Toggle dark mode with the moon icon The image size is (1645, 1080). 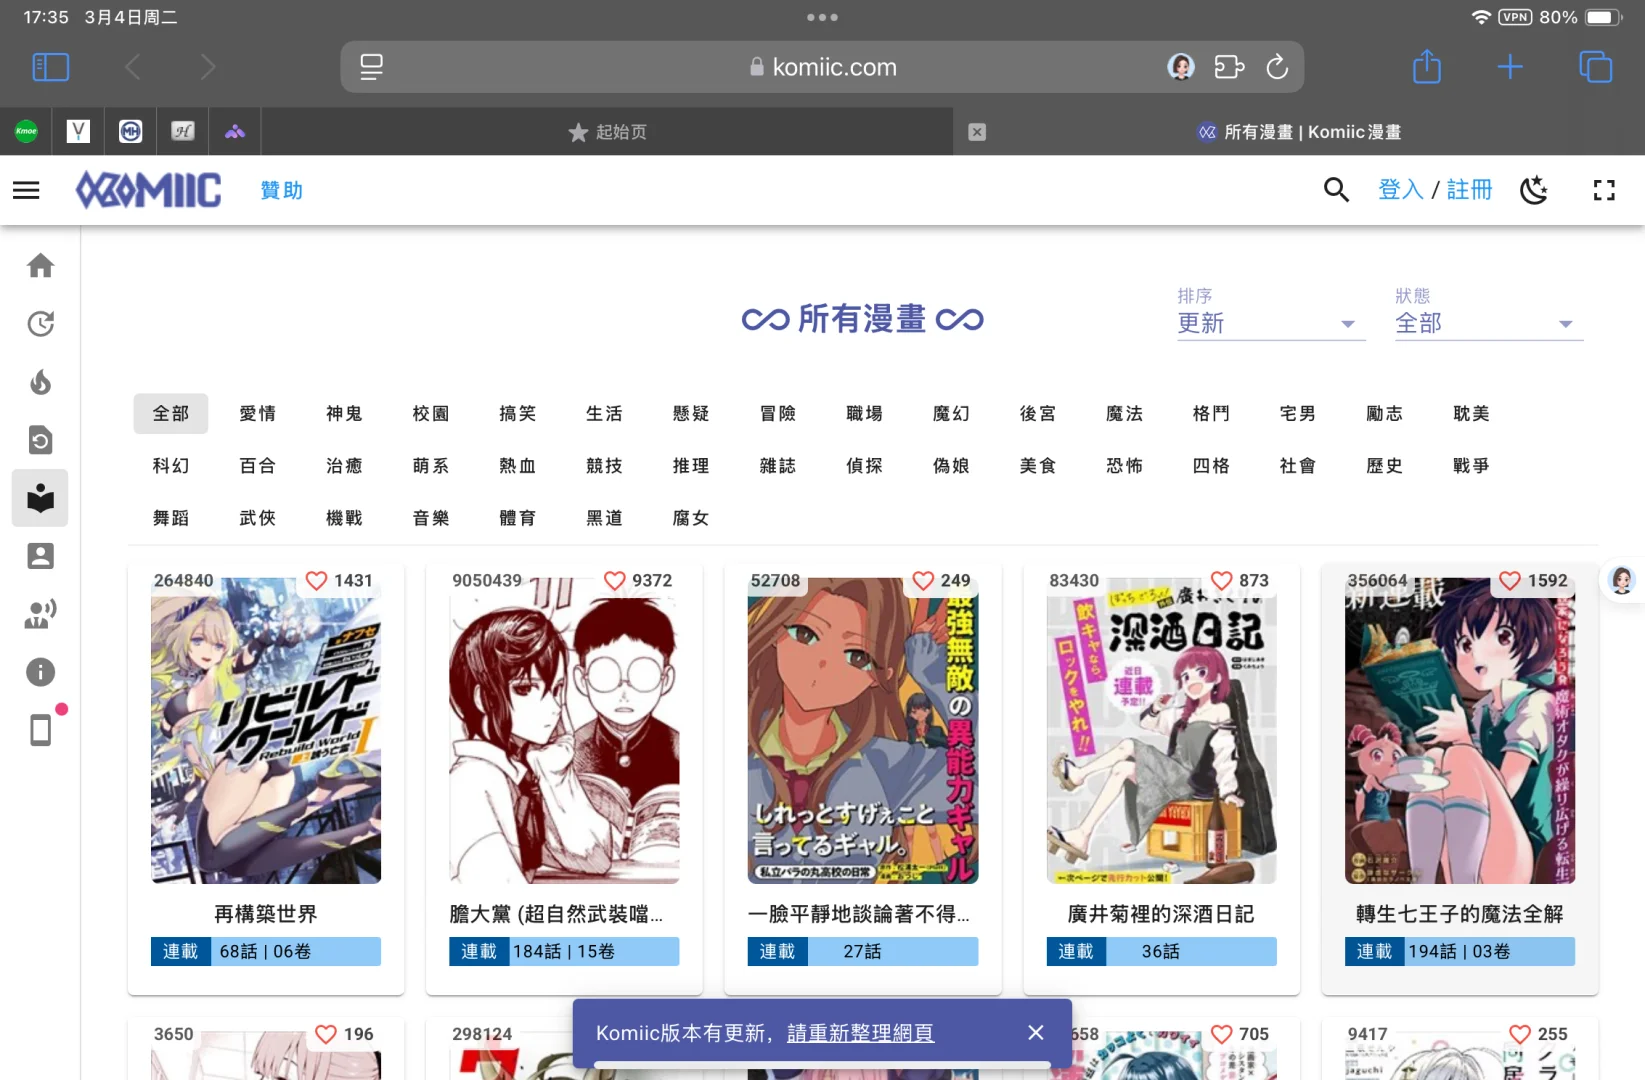pos(1534,190)
